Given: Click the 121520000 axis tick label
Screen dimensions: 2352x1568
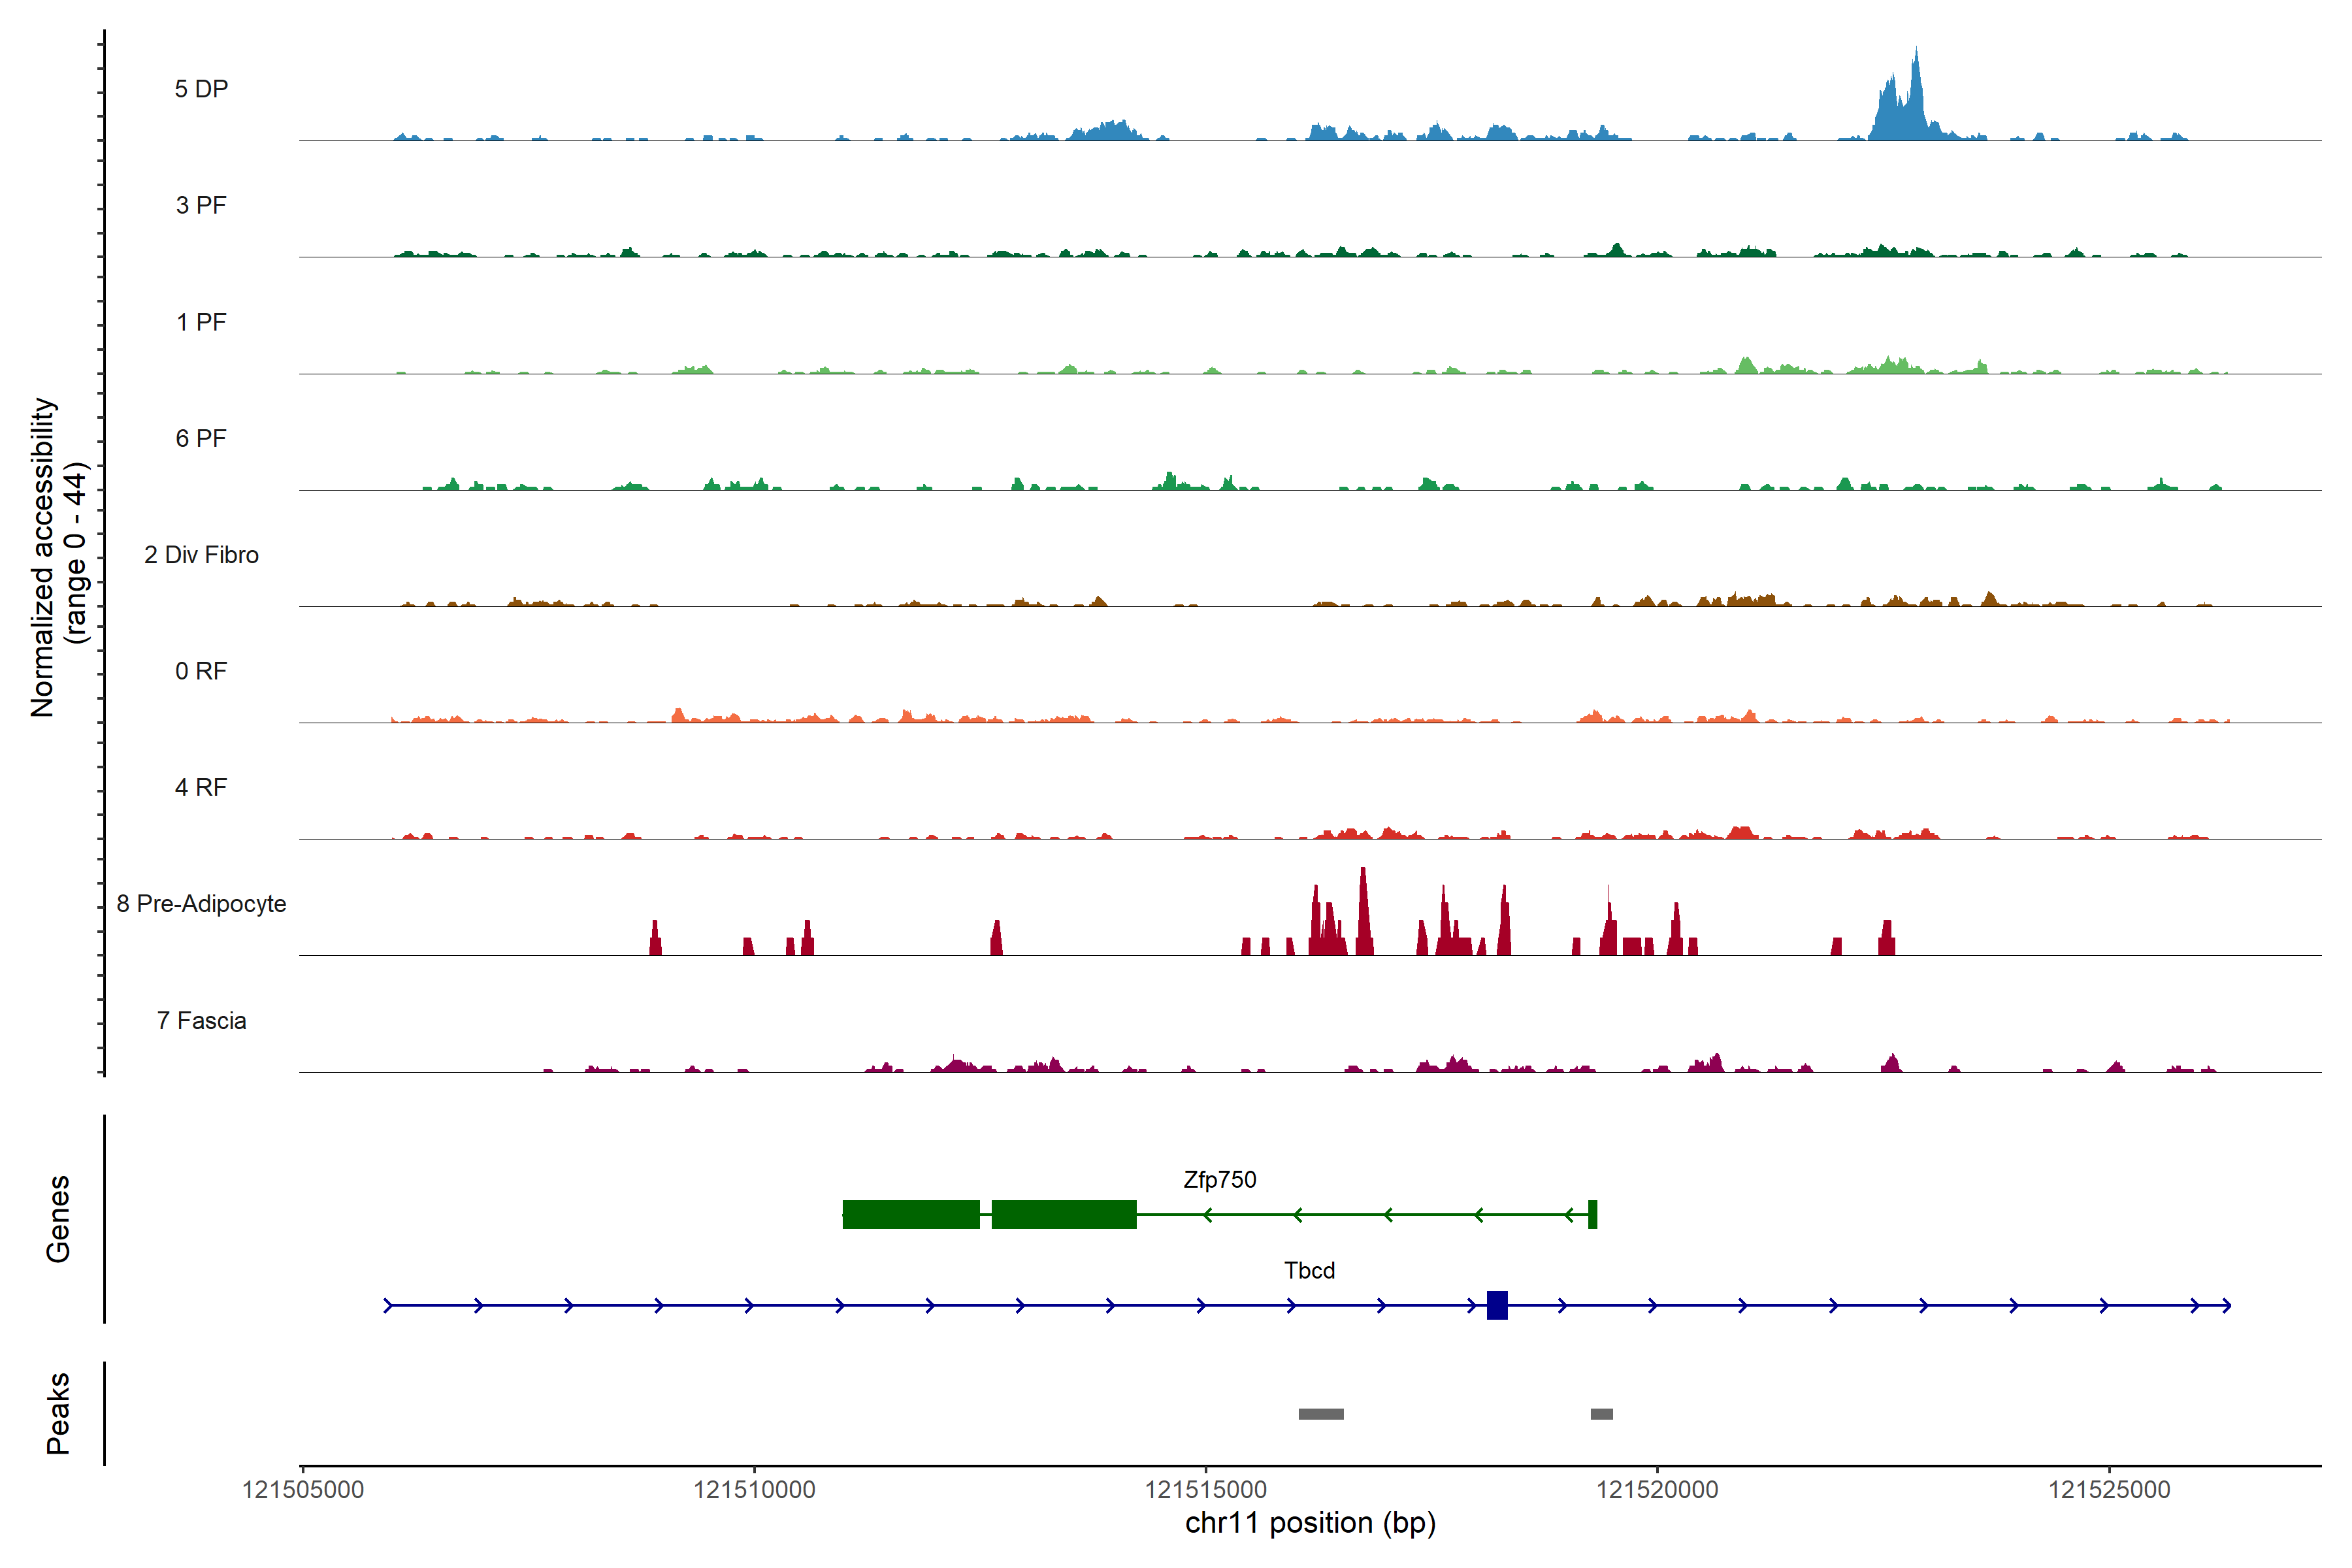Looking at the screenshot, I should point(1657,1490).
